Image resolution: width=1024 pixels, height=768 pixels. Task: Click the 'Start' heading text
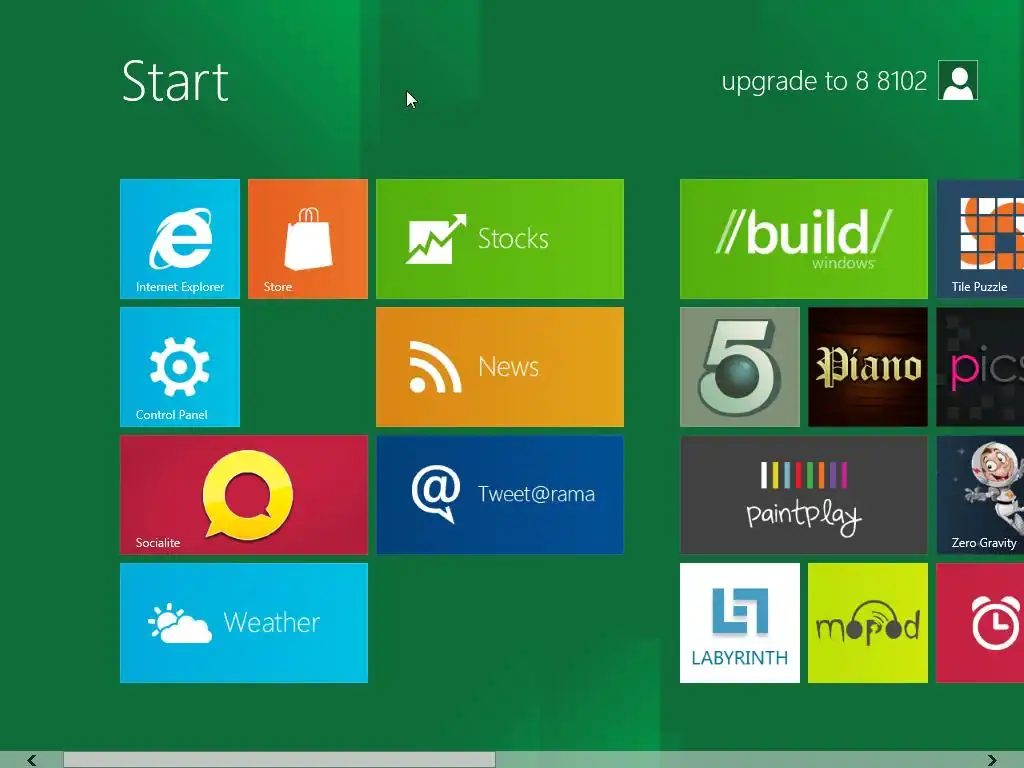point(175,82)
